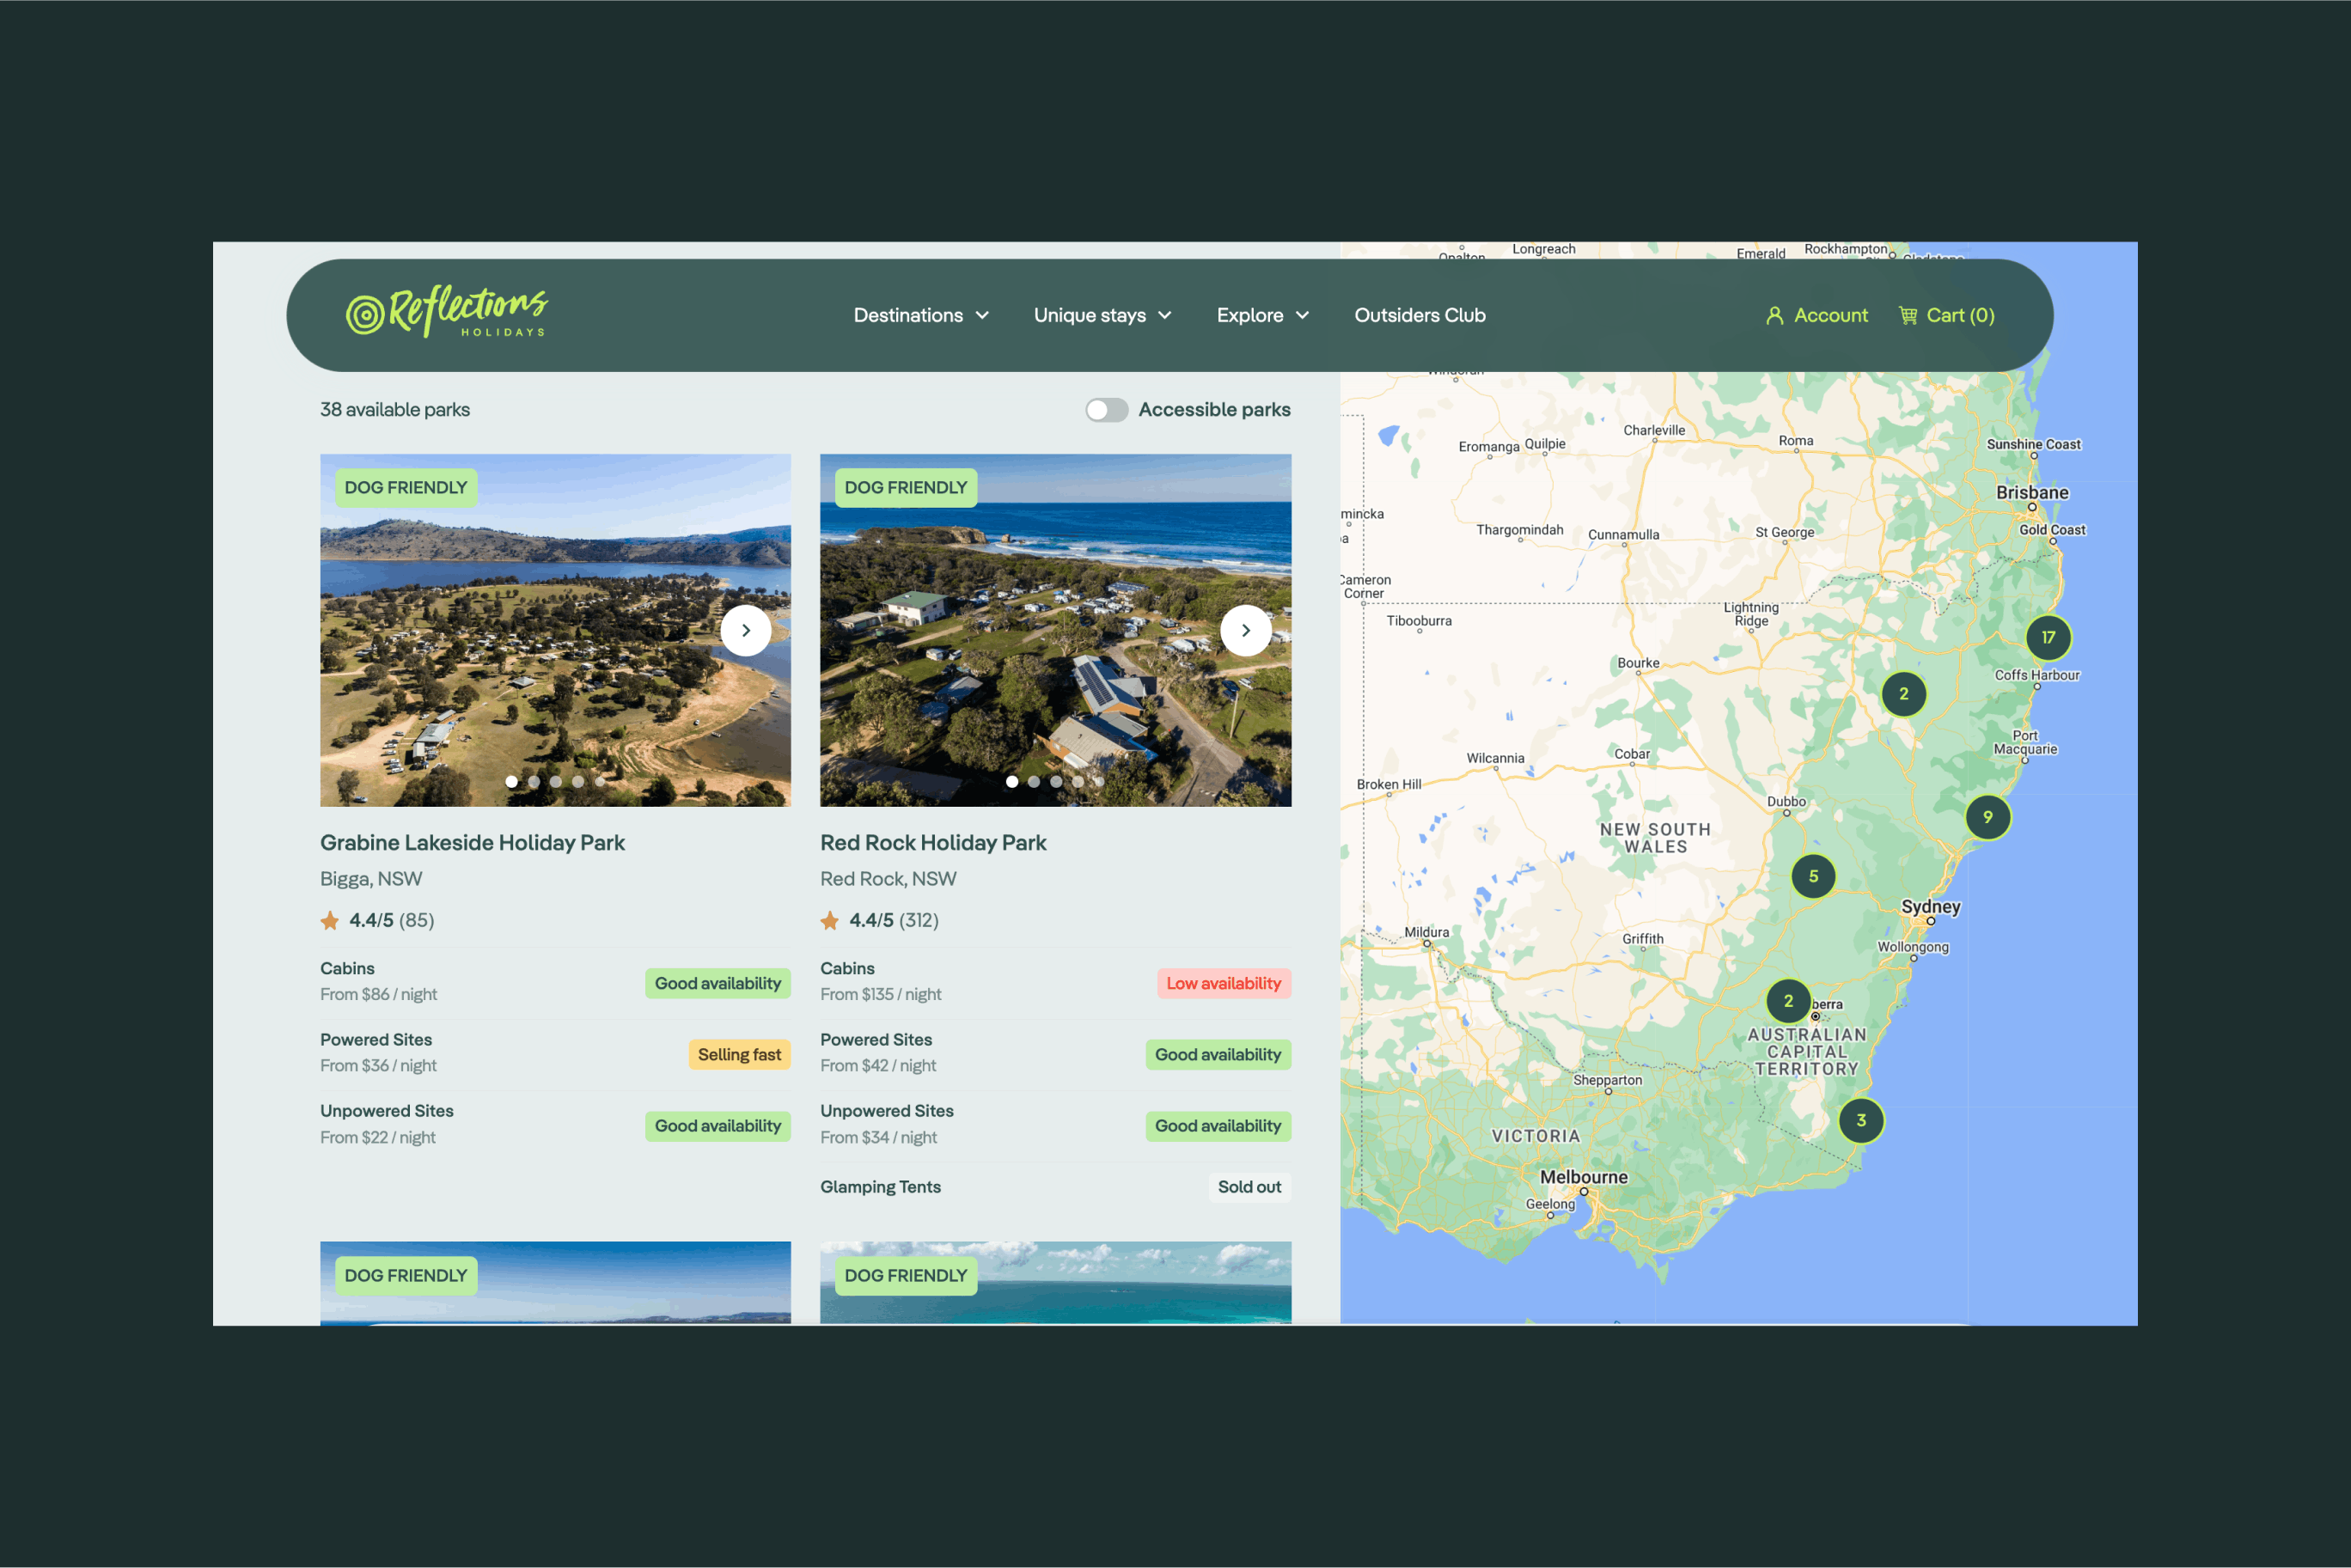
Task: Open Red Rock Holiday Park title link
Action: pyautogui.click(x=933, y=843)
